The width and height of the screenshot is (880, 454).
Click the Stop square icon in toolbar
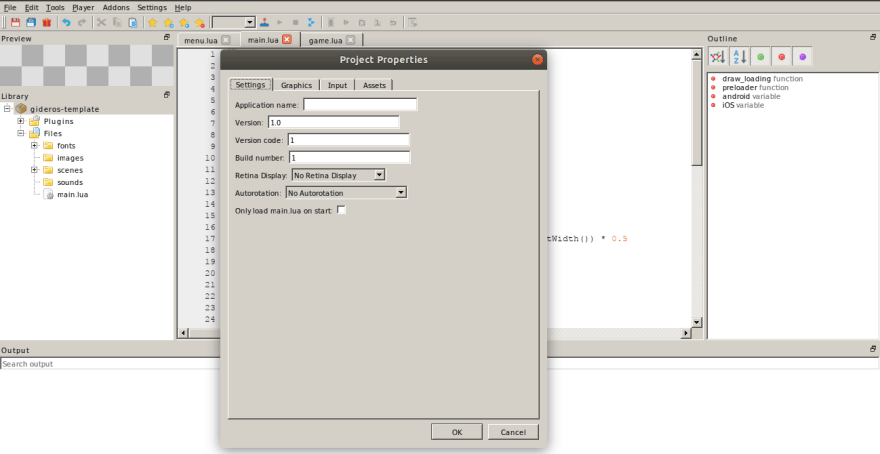(296, 22)
